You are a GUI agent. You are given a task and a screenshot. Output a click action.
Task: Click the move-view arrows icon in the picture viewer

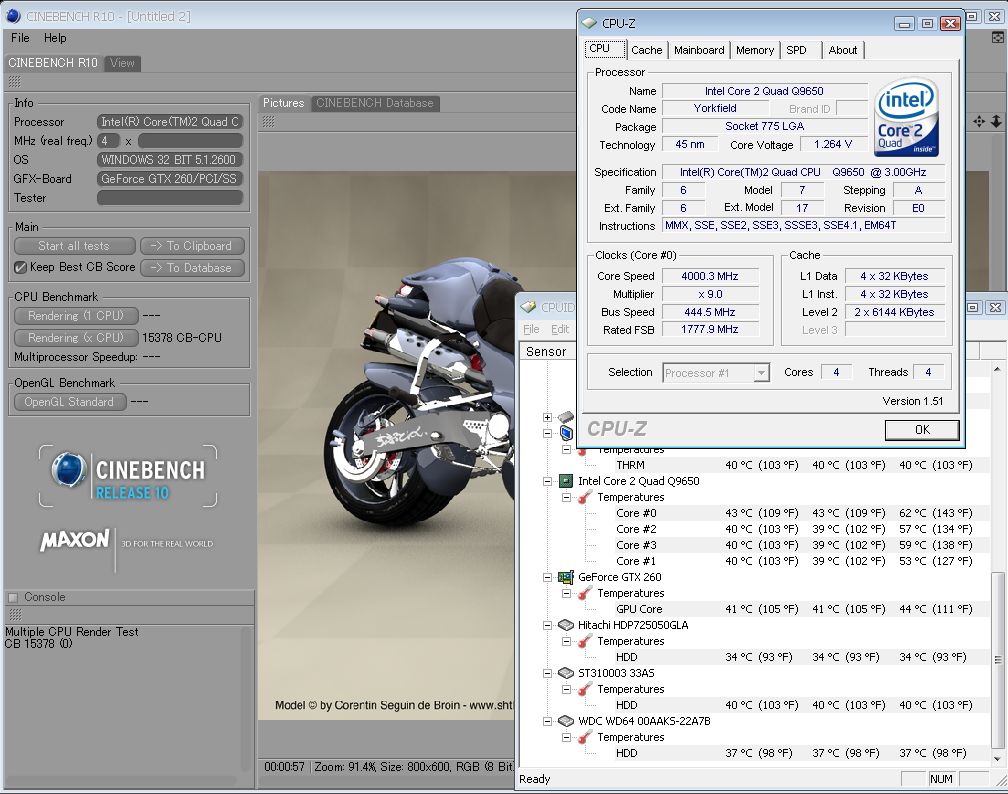click(979, 121)
